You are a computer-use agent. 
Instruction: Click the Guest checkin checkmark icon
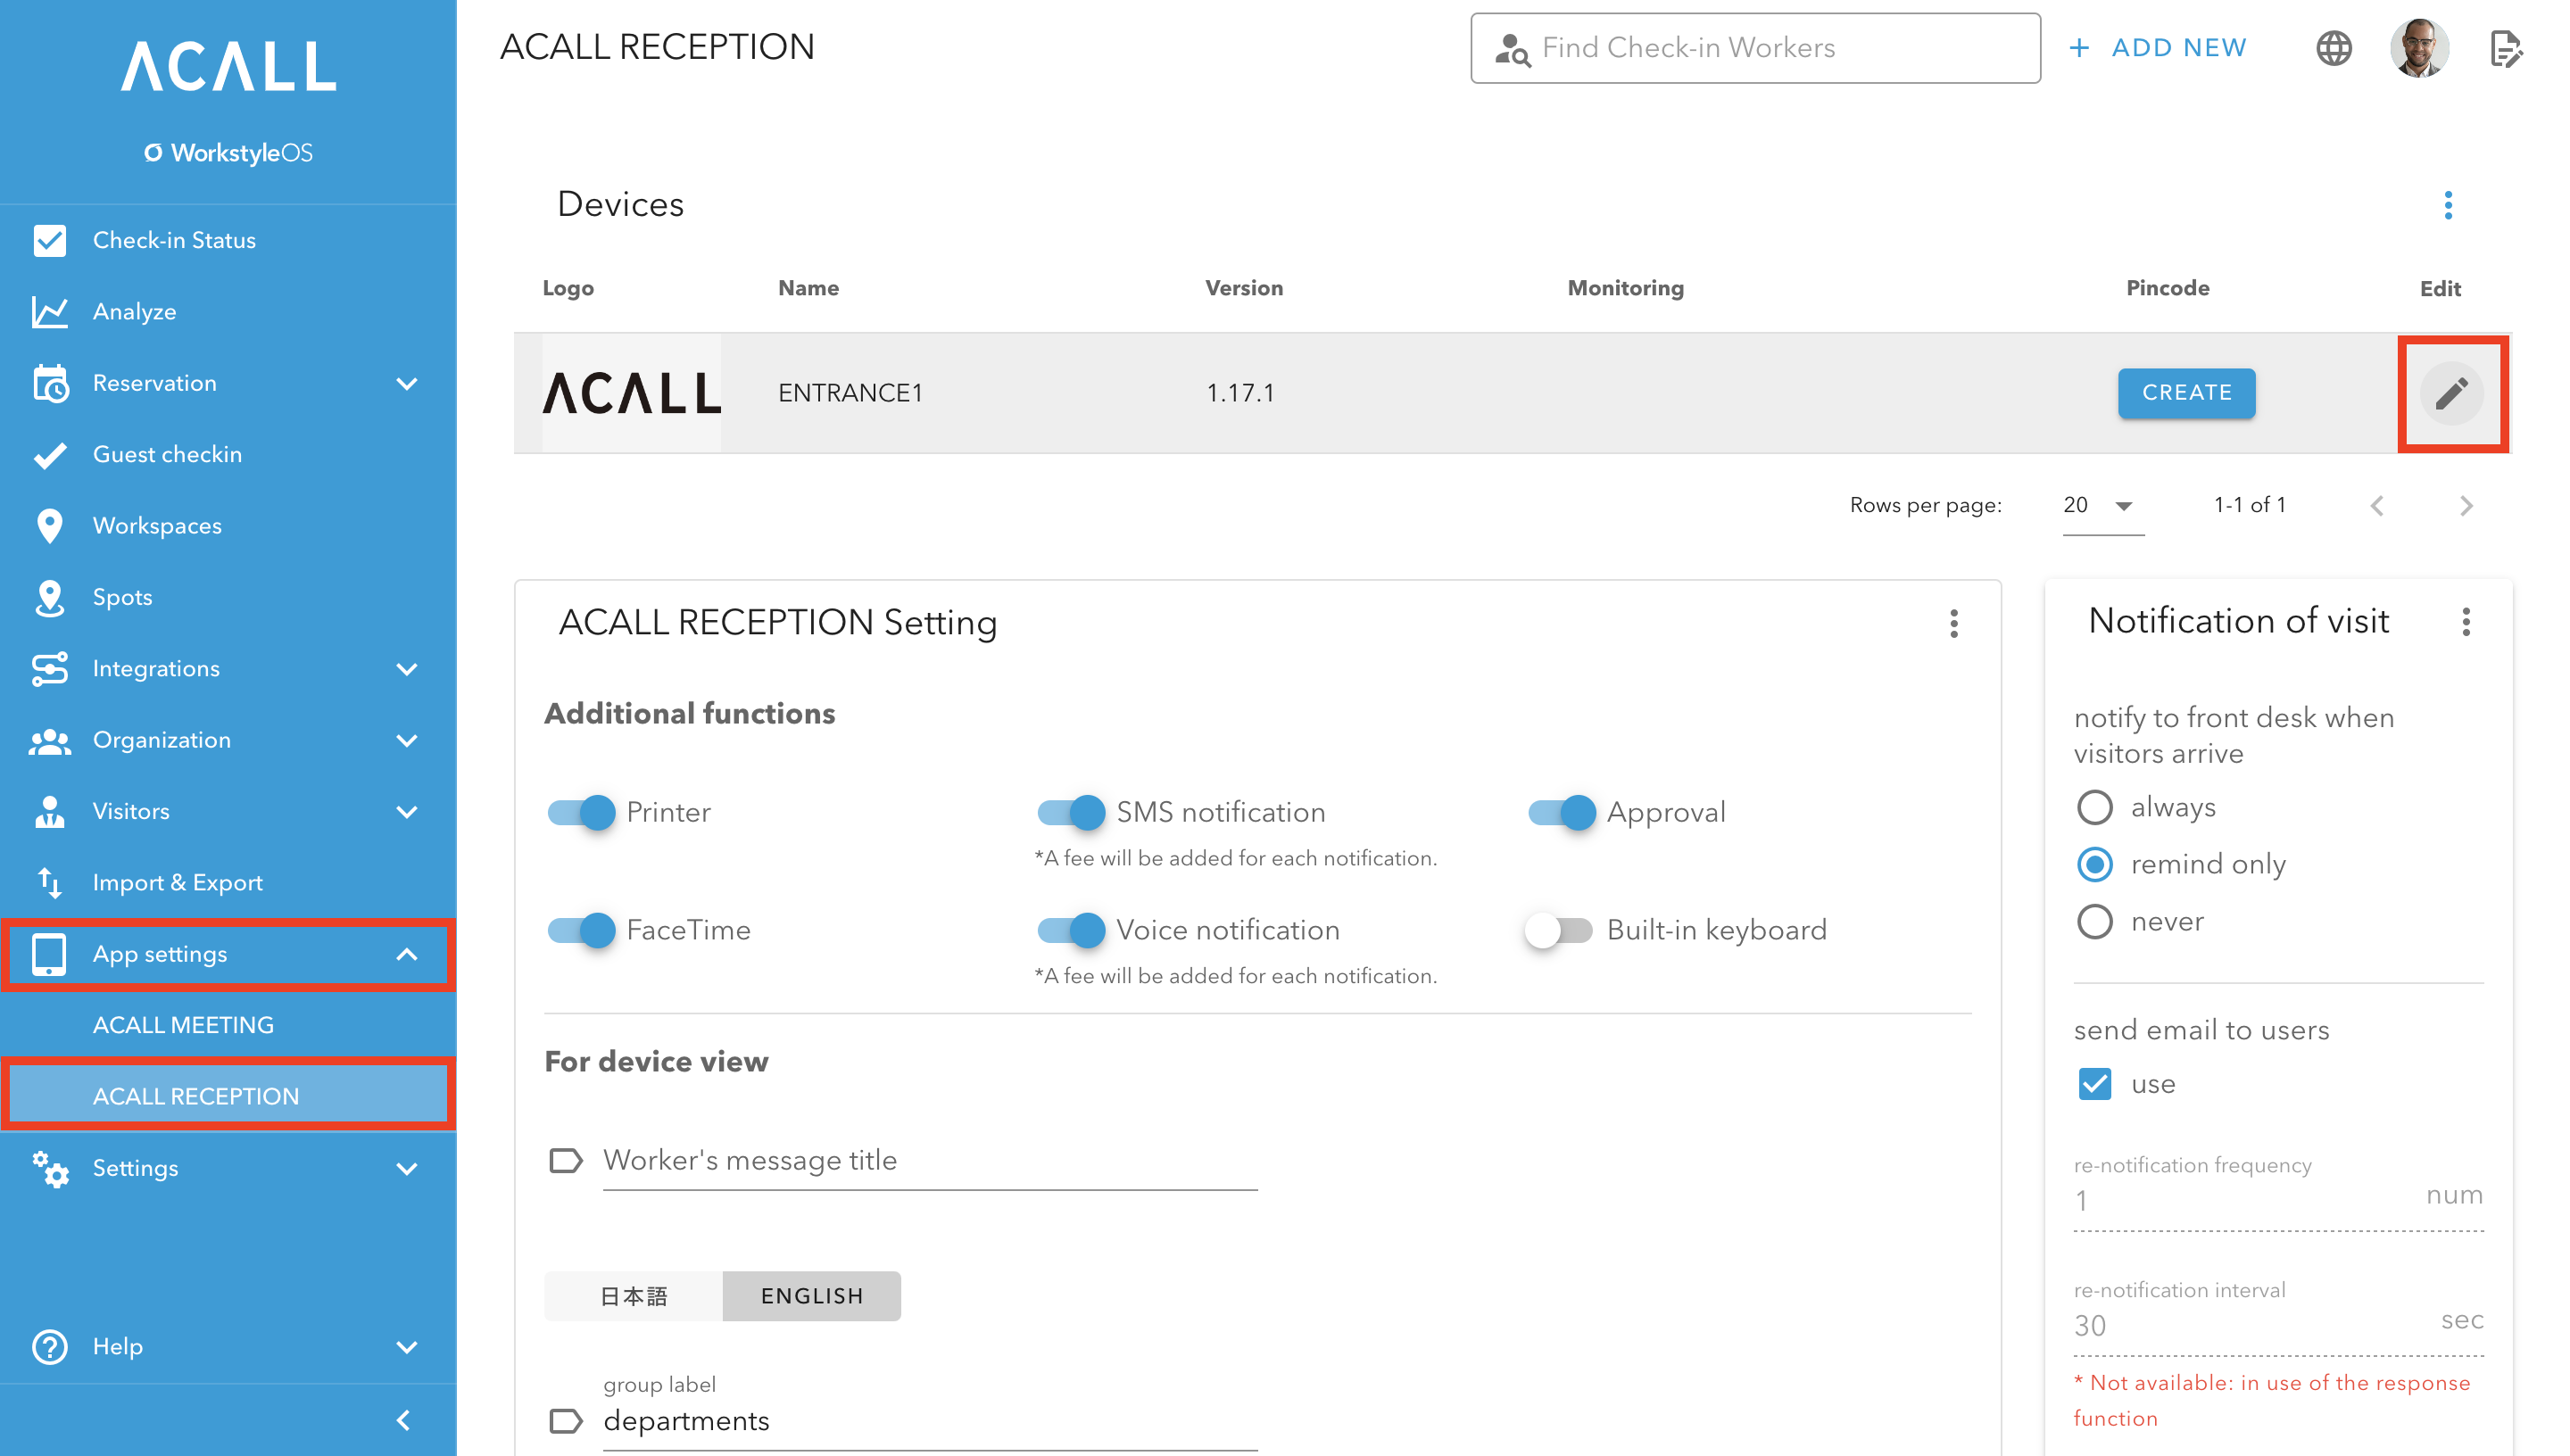[49, 454]
